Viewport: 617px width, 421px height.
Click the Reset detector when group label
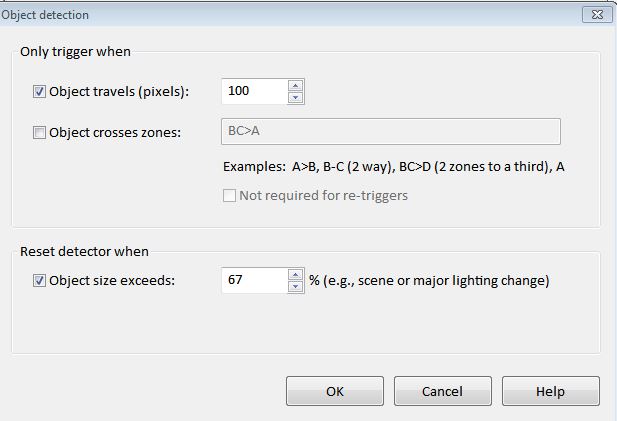click(84, 251)
